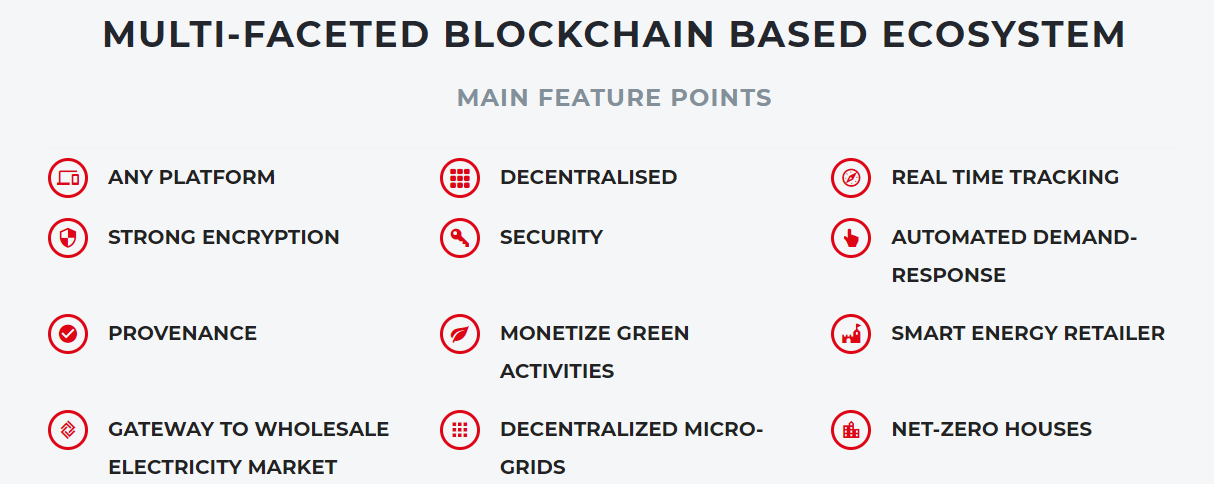Click the Decentralised grid icon
The image size is (1214, 484).
[460, 178]
